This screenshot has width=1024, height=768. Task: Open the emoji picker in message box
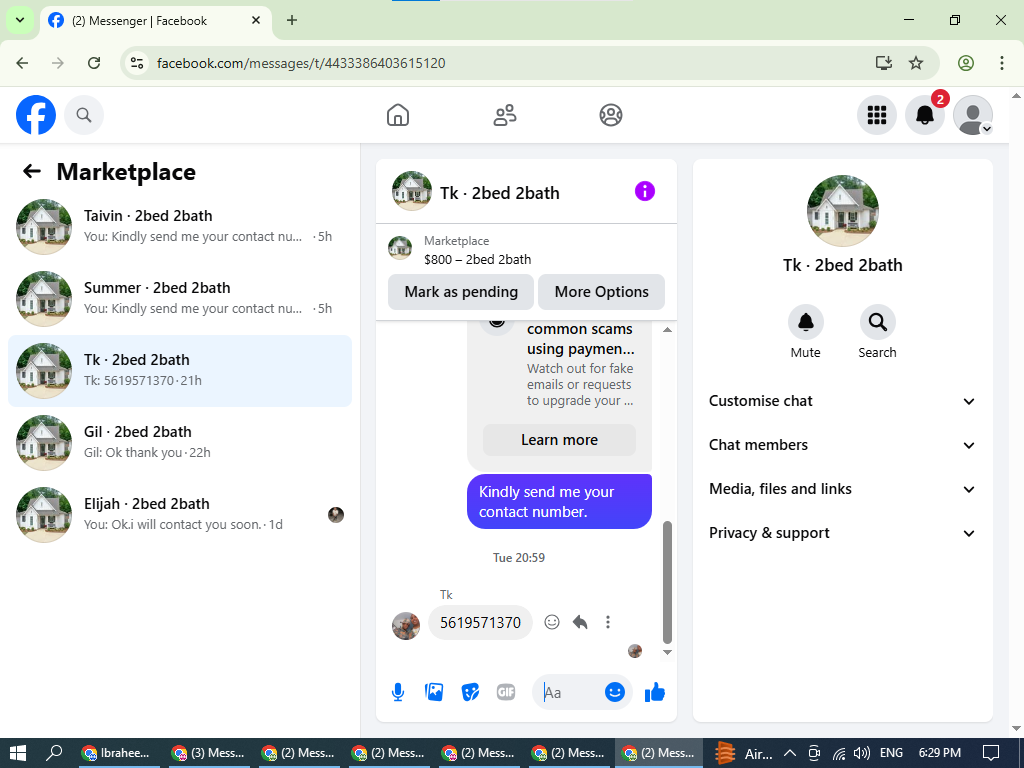(615, 692)
